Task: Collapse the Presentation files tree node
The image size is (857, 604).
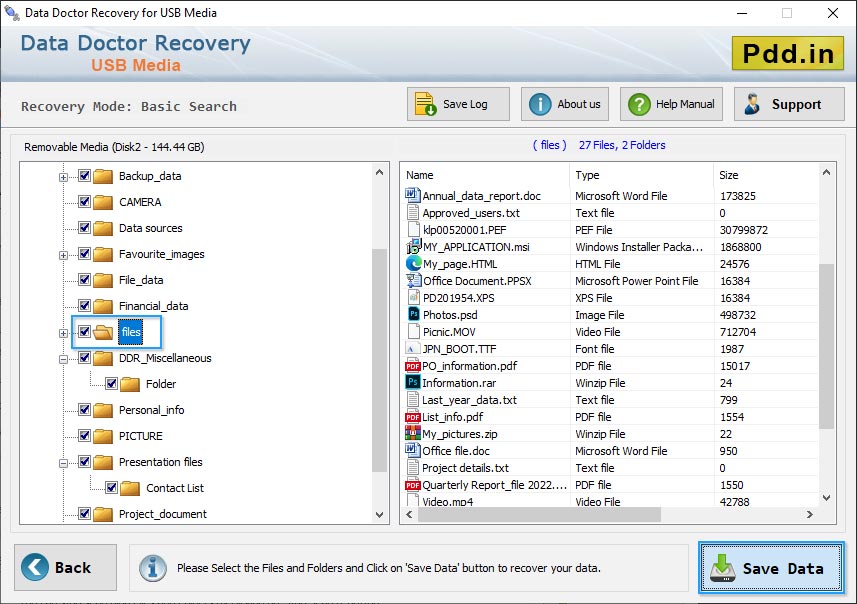Action: click(x=63, y=464)
